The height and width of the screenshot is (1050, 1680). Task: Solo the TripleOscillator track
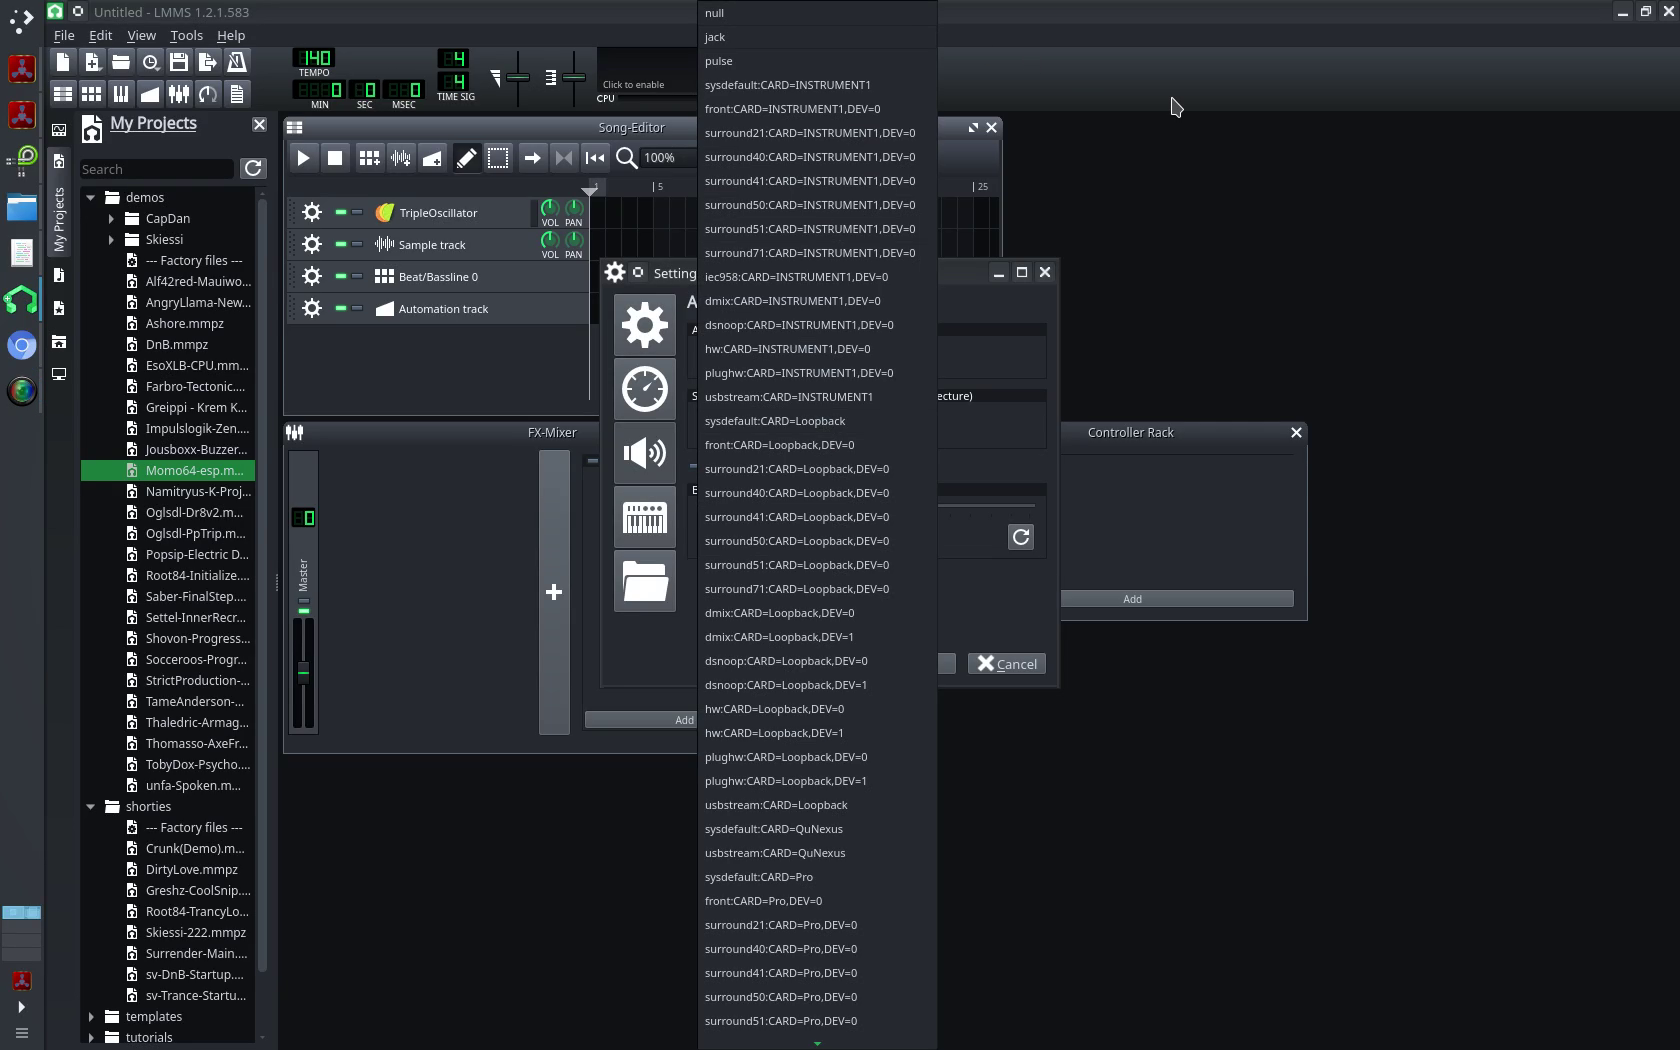click(357, 212)
